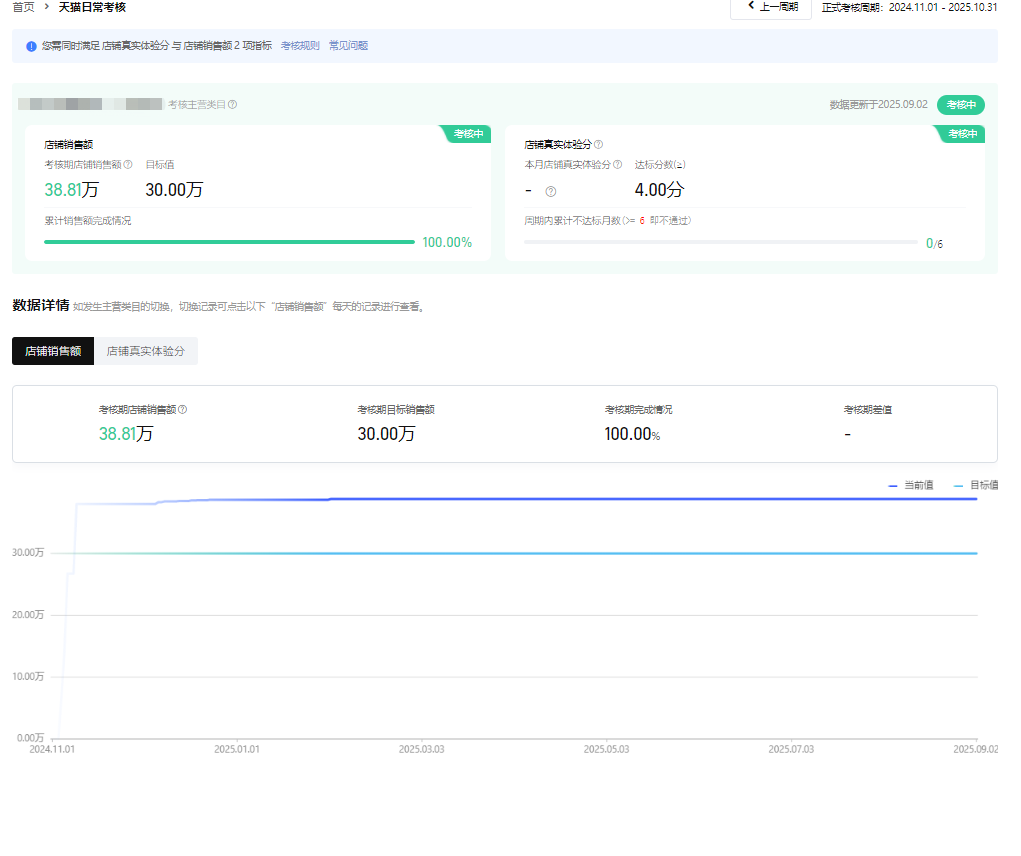Image resolution: width=1021 pixels, height=856 pixels.
Task: Click help icon next to 考核主营类目
Action: (x=233, y=105)
